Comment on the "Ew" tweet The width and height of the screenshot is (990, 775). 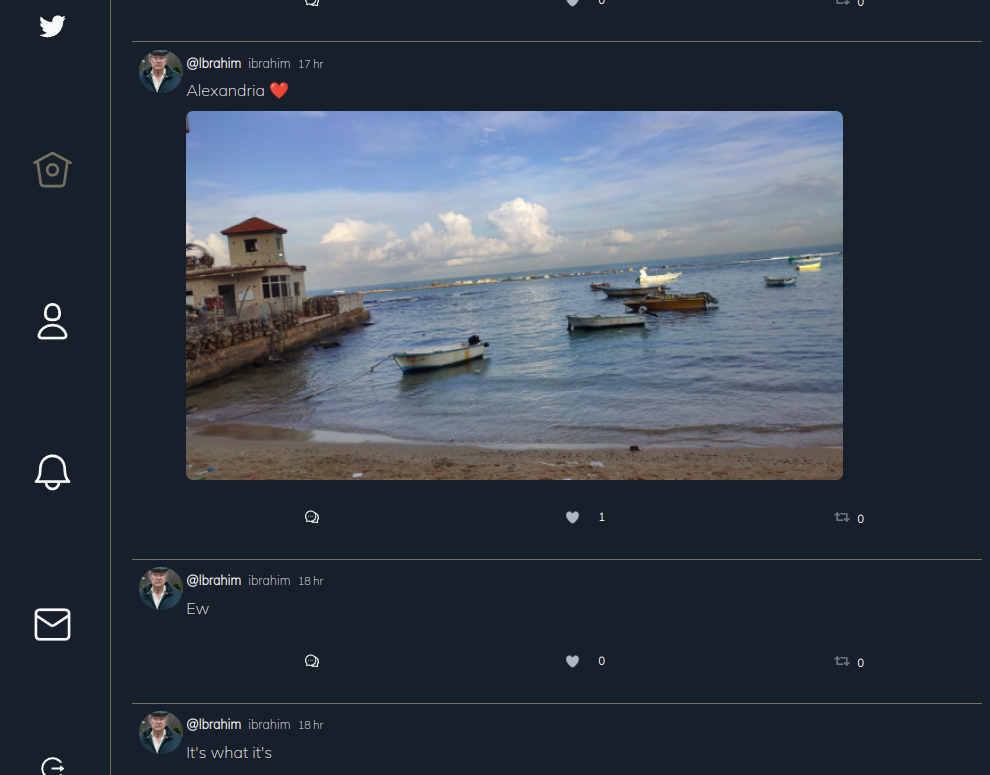point(312,661)
